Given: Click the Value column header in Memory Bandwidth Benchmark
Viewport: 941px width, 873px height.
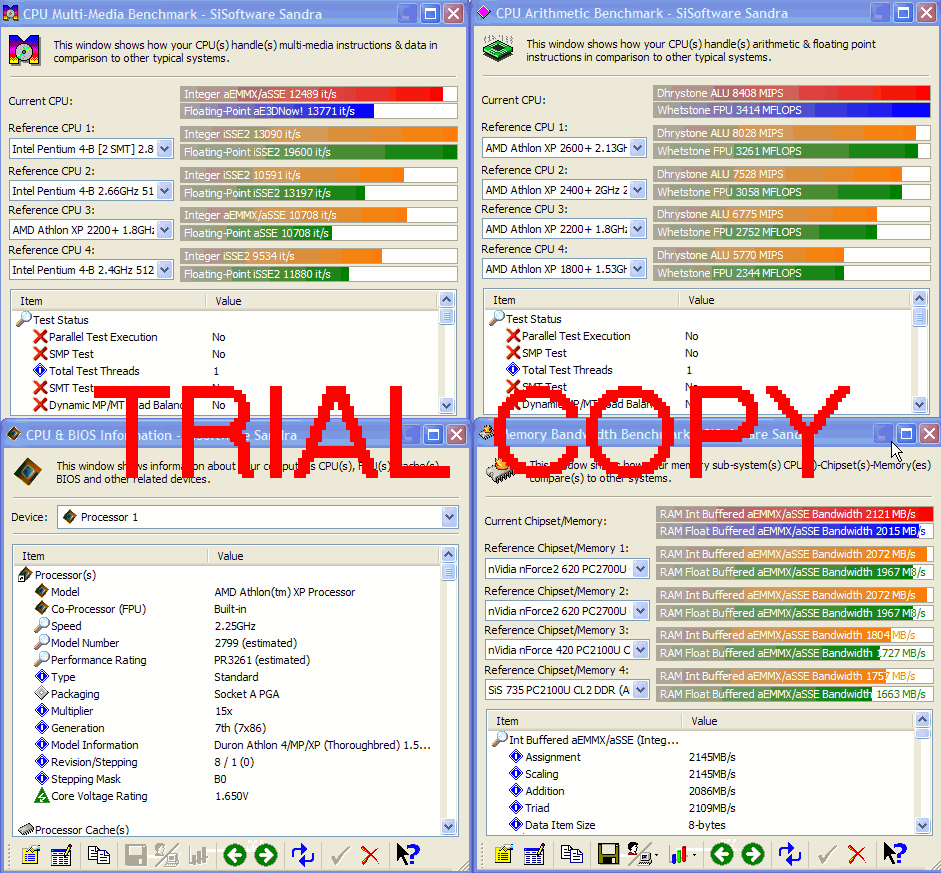Looking at the screenshot, I should click(x=797, y=721).
